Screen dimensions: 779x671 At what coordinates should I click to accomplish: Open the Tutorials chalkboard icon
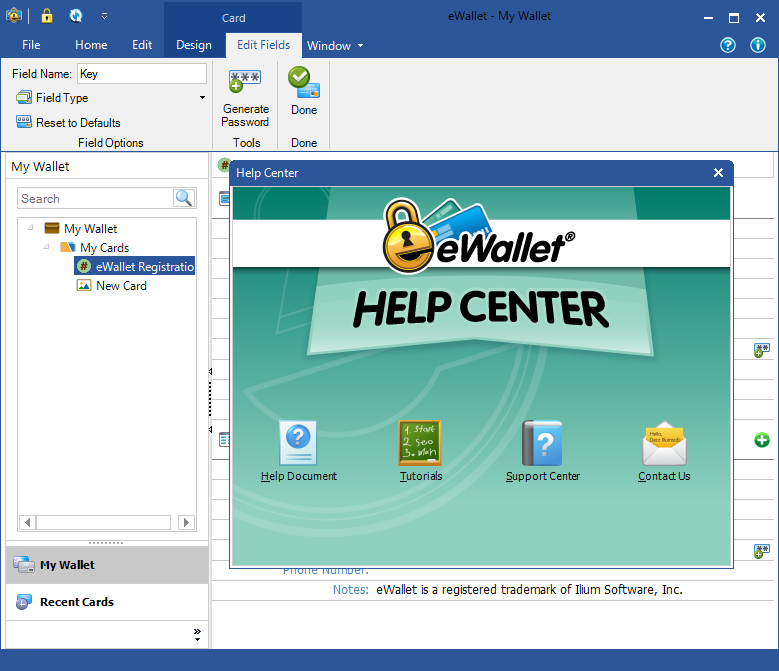click(420, 442)
